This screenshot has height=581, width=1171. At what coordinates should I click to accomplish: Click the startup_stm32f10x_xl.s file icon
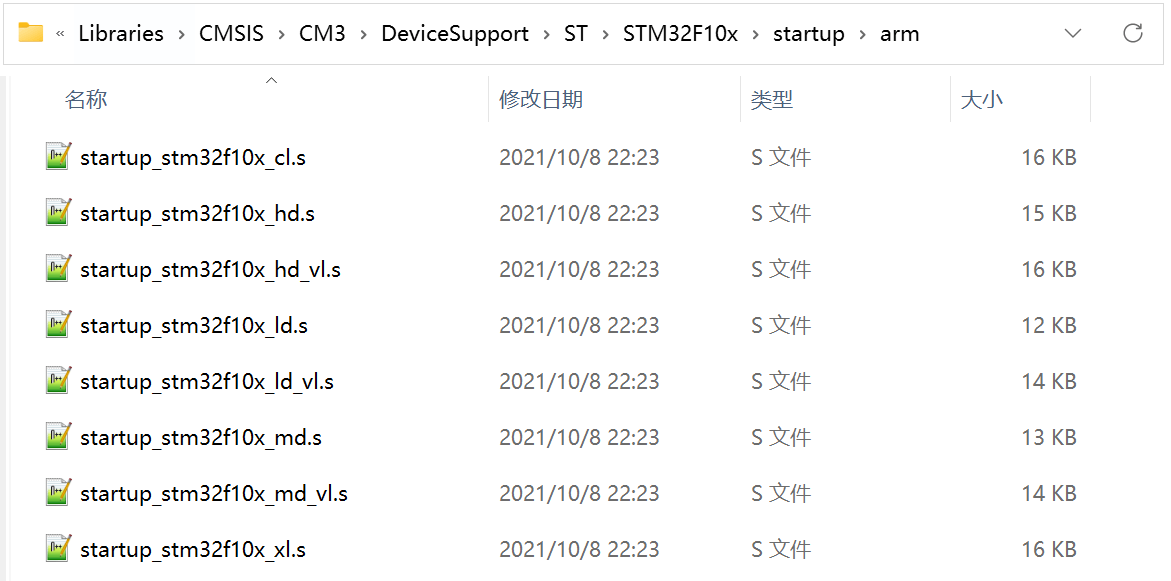pyautogui.click(x=59, y=548)
